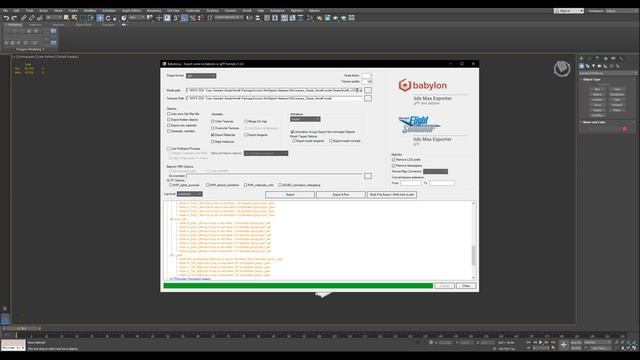The height and width of the screenshot is (360, 640).
Task: Switch to the Utilities command panel tab
Action: [x=621, y=59]
